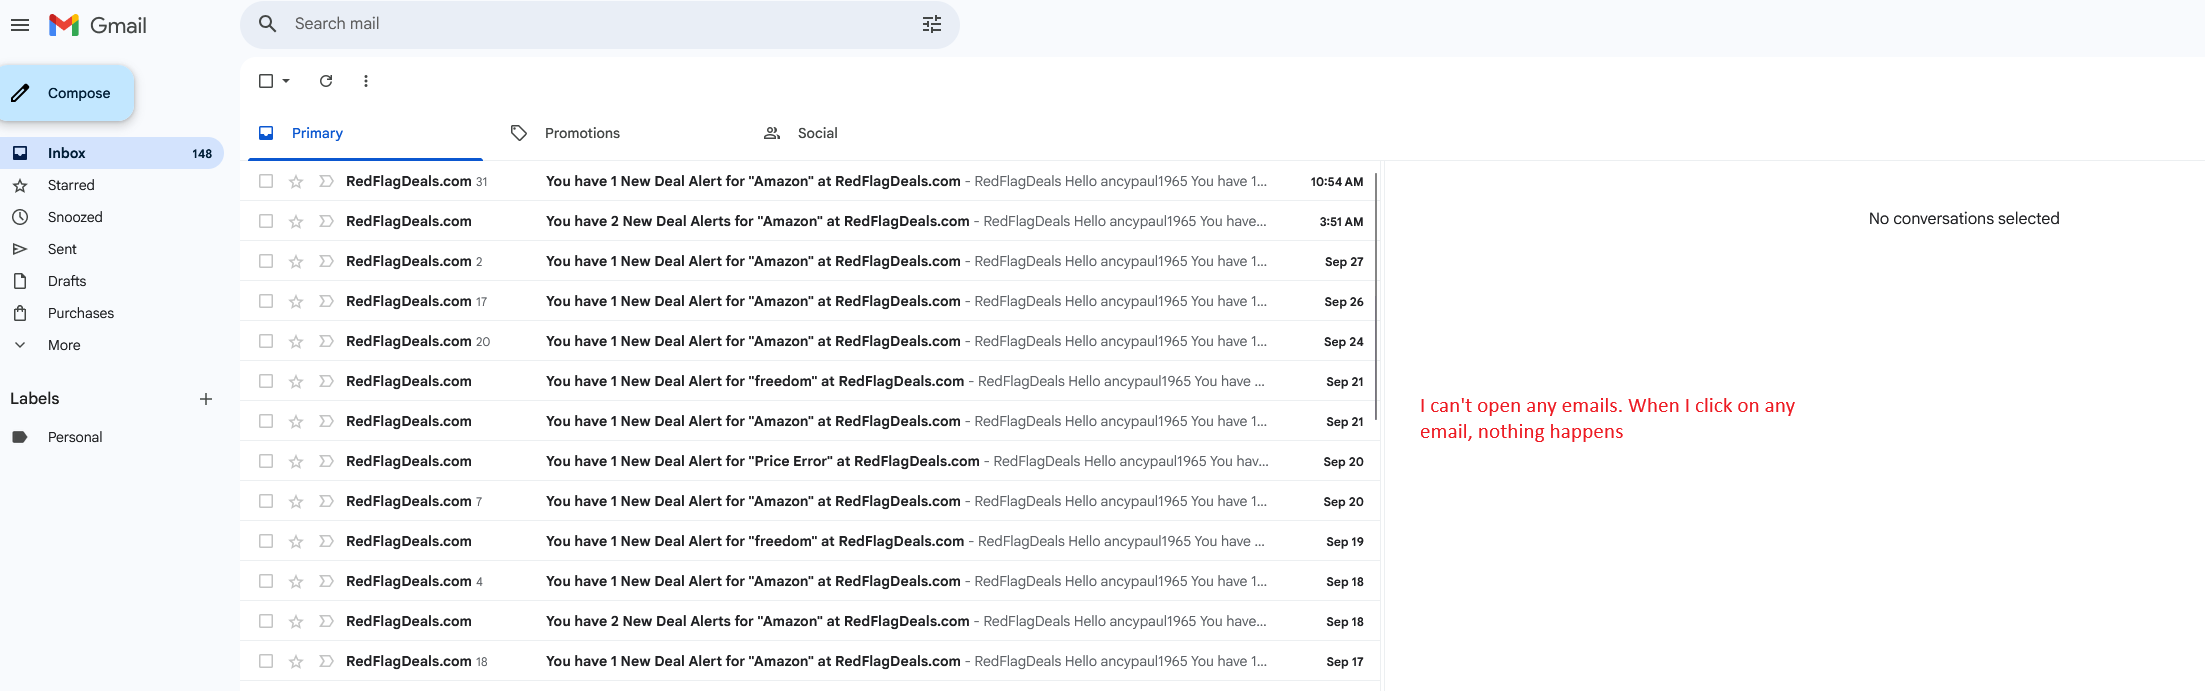Click sender RedFlagDeals.com 31
Image resolution: width=2205 pixels, height=691 pixels.
(x=416, y=181)
